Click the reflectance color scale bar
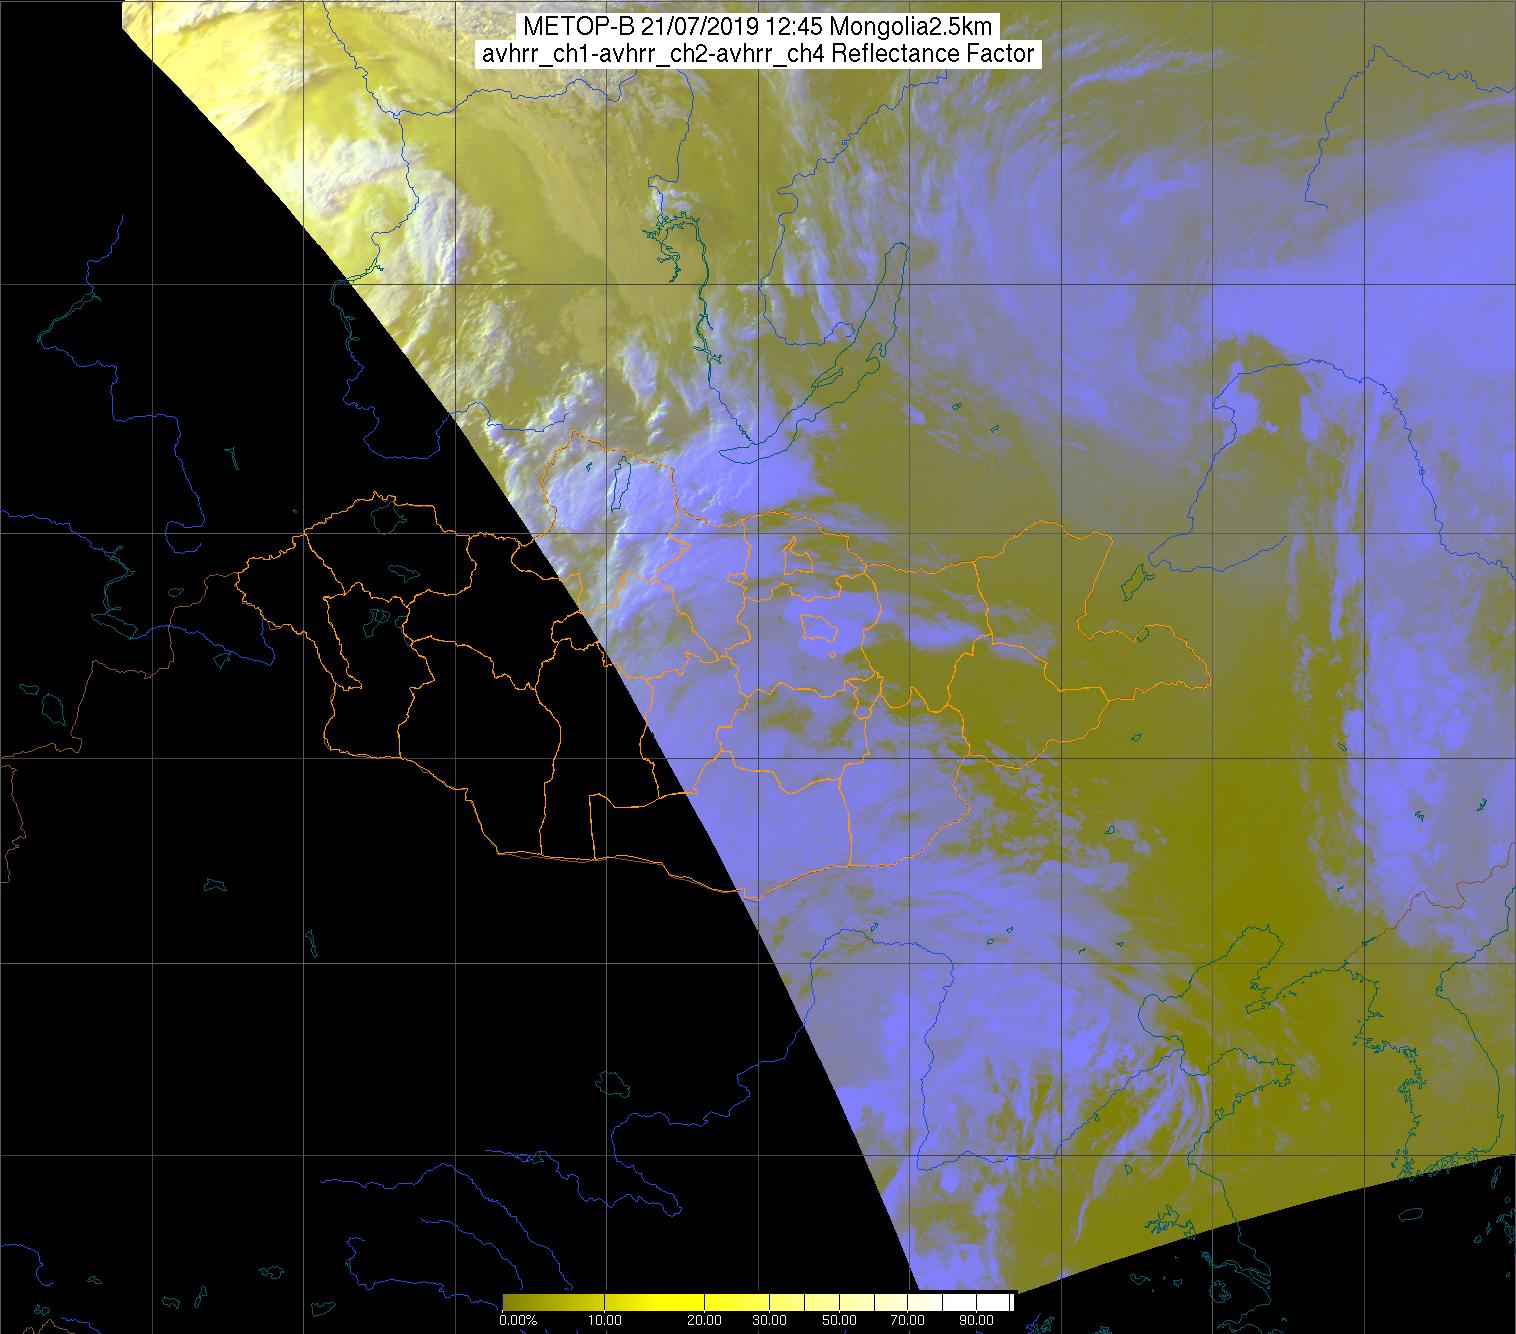The width and height of the screenshot is (1516, 1334). coord(758,1301)
